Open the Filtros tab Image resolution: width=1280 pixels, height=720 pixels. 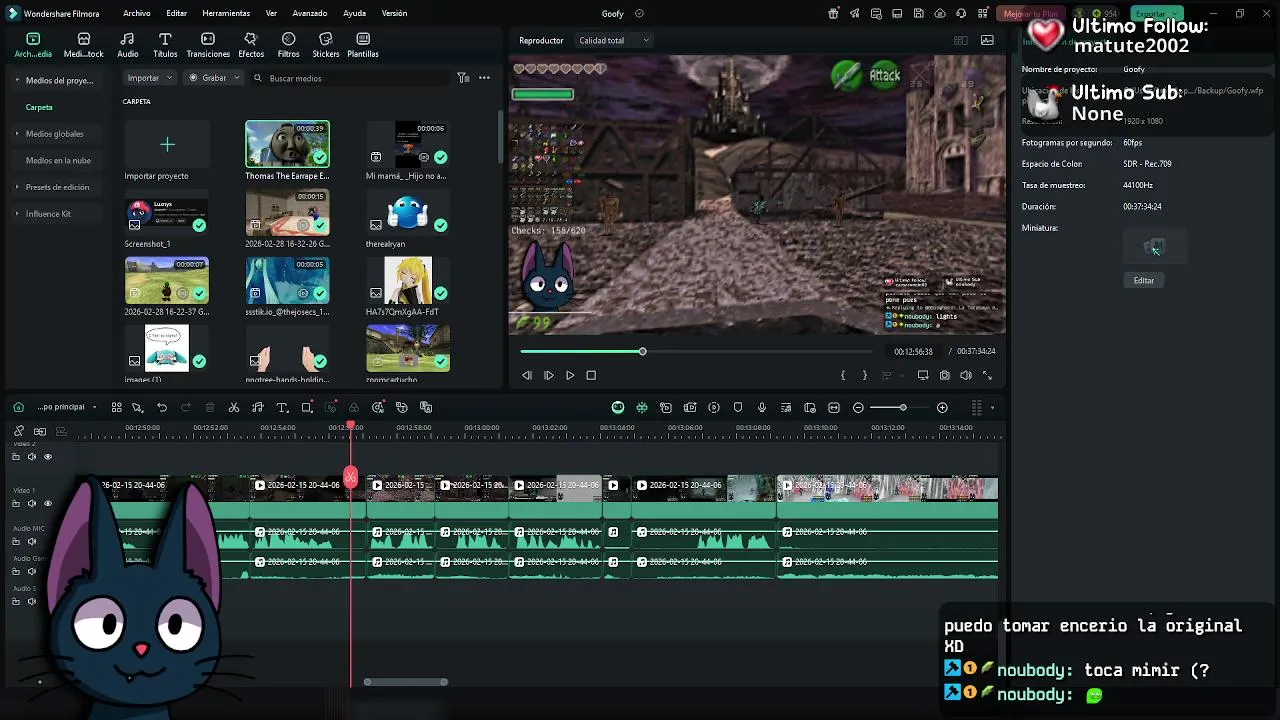288,45
